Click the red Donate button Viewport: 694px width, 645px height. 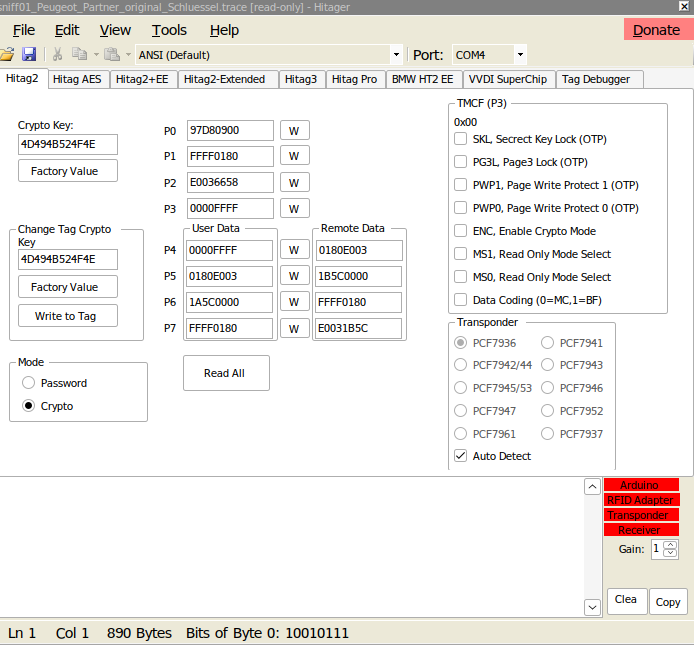[656, 30]
